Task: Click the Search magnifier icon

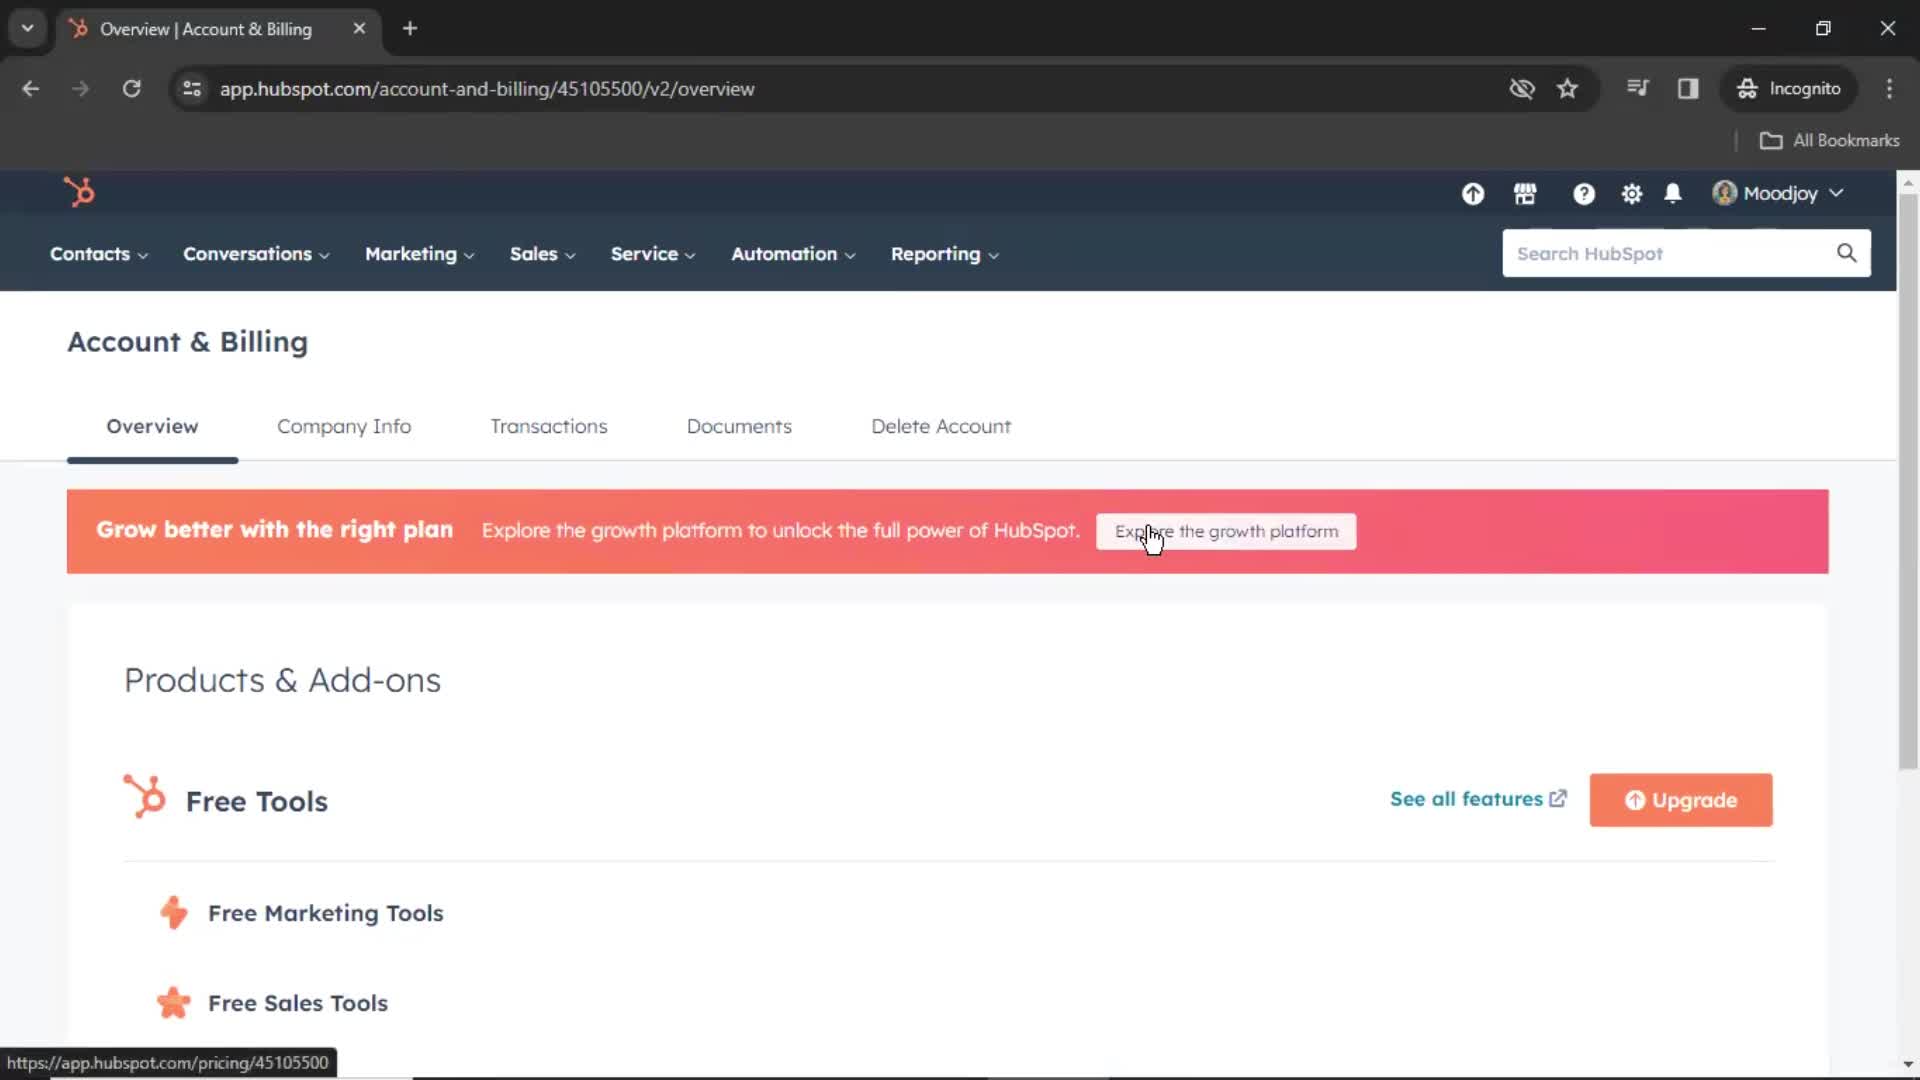Action: [1846, 253]
